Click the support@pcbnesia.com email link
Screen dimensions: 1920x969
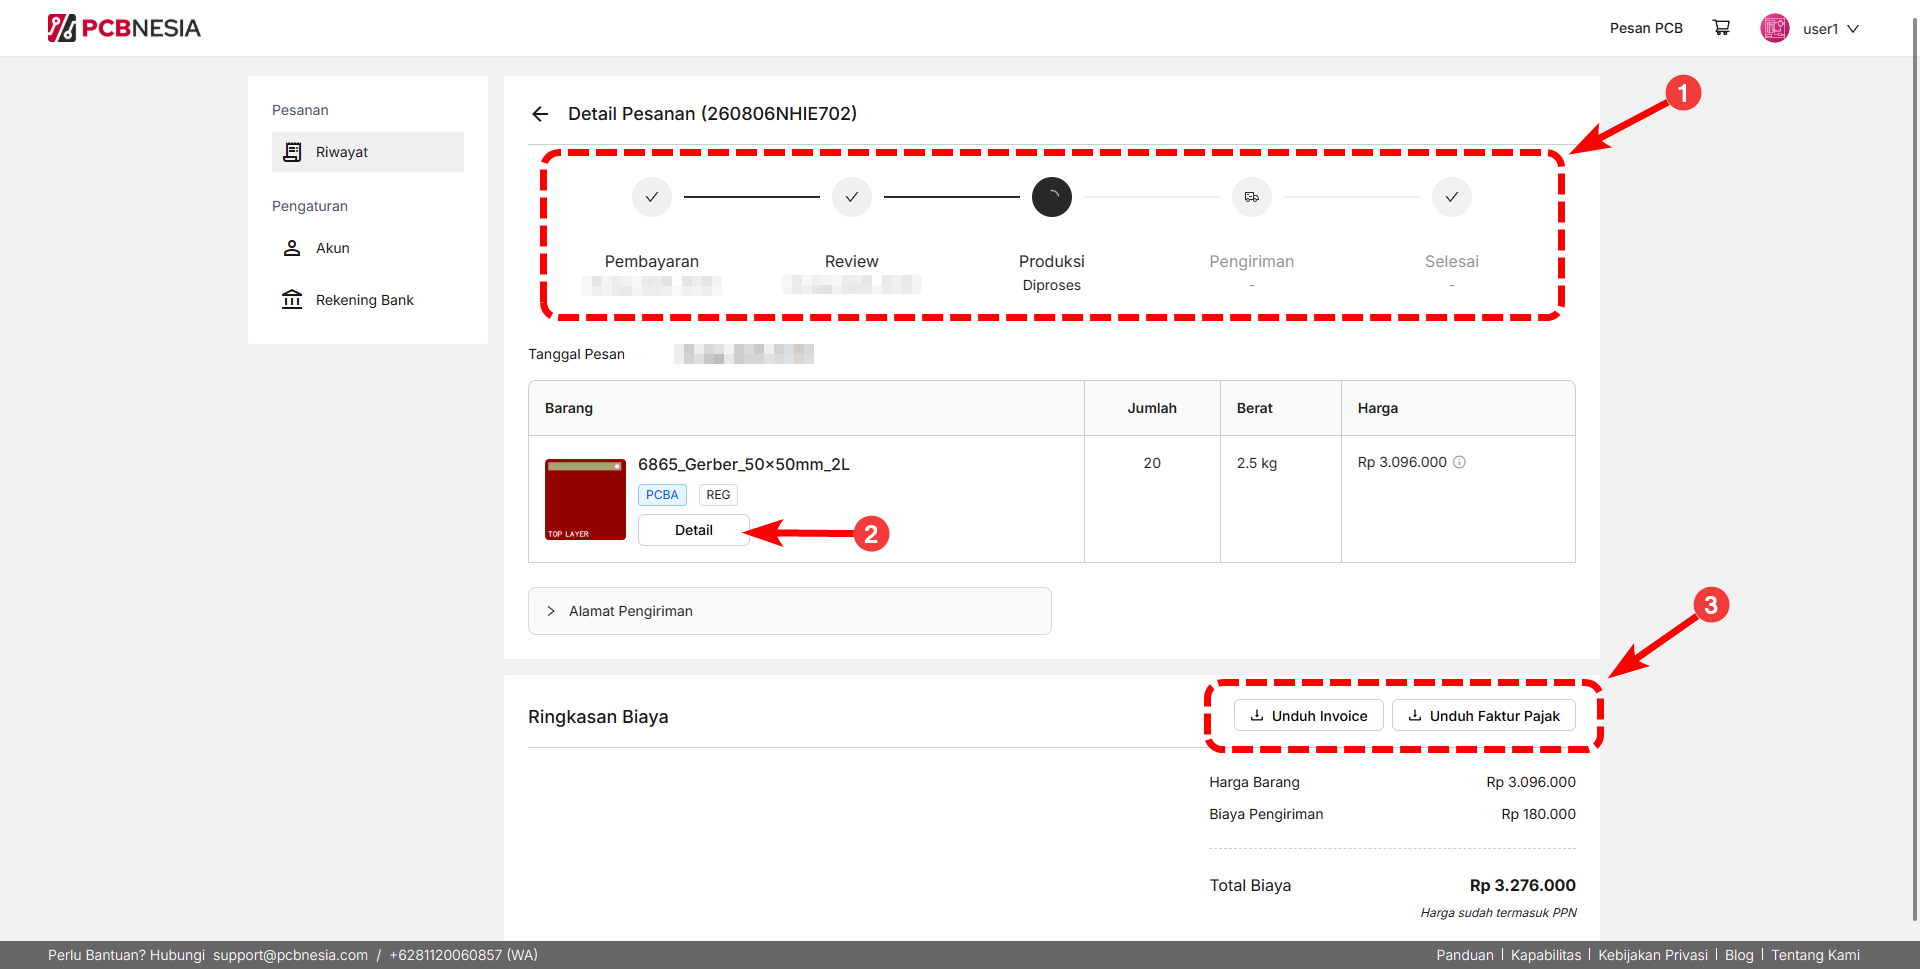pyautogui.click(x=290, y=955)
